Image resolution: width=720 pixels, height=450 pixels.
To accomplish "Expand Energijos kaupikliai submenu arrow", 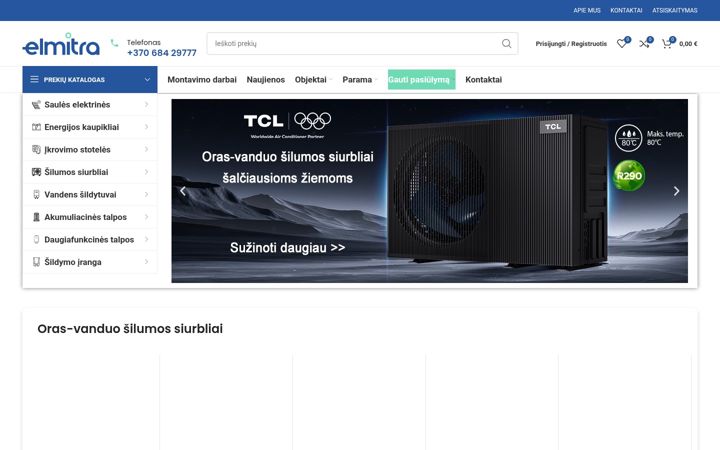I will coord(146,127).
